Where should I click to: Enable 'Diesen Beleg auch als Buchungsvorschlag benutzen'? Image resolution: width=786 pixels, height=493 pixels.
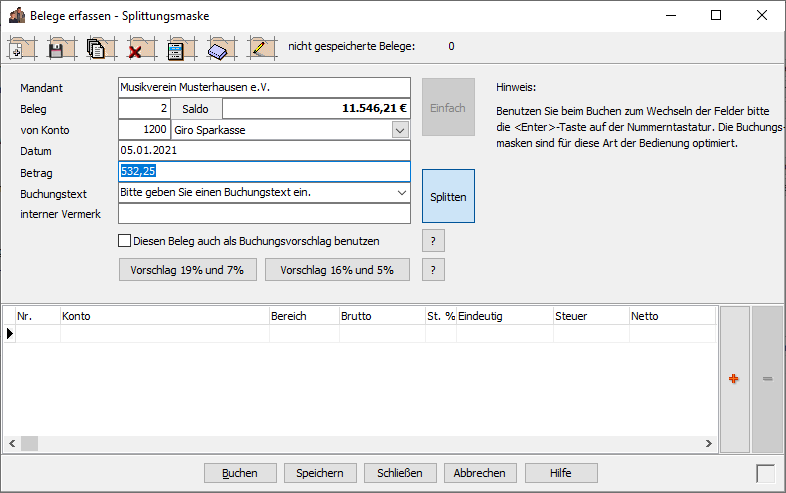pyautogui.click(x=125, y=241)
